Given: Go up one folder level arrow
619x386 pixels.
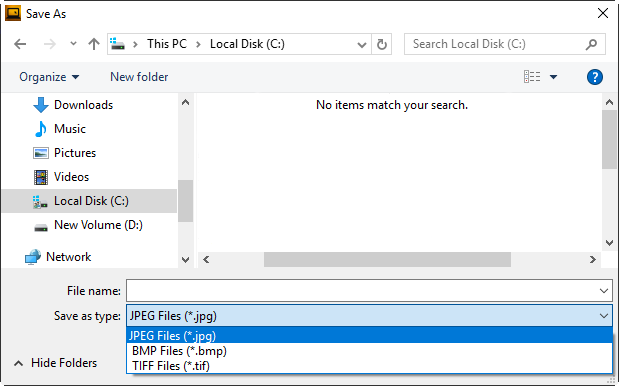Looking at the screenshot, I should [94, 44].
